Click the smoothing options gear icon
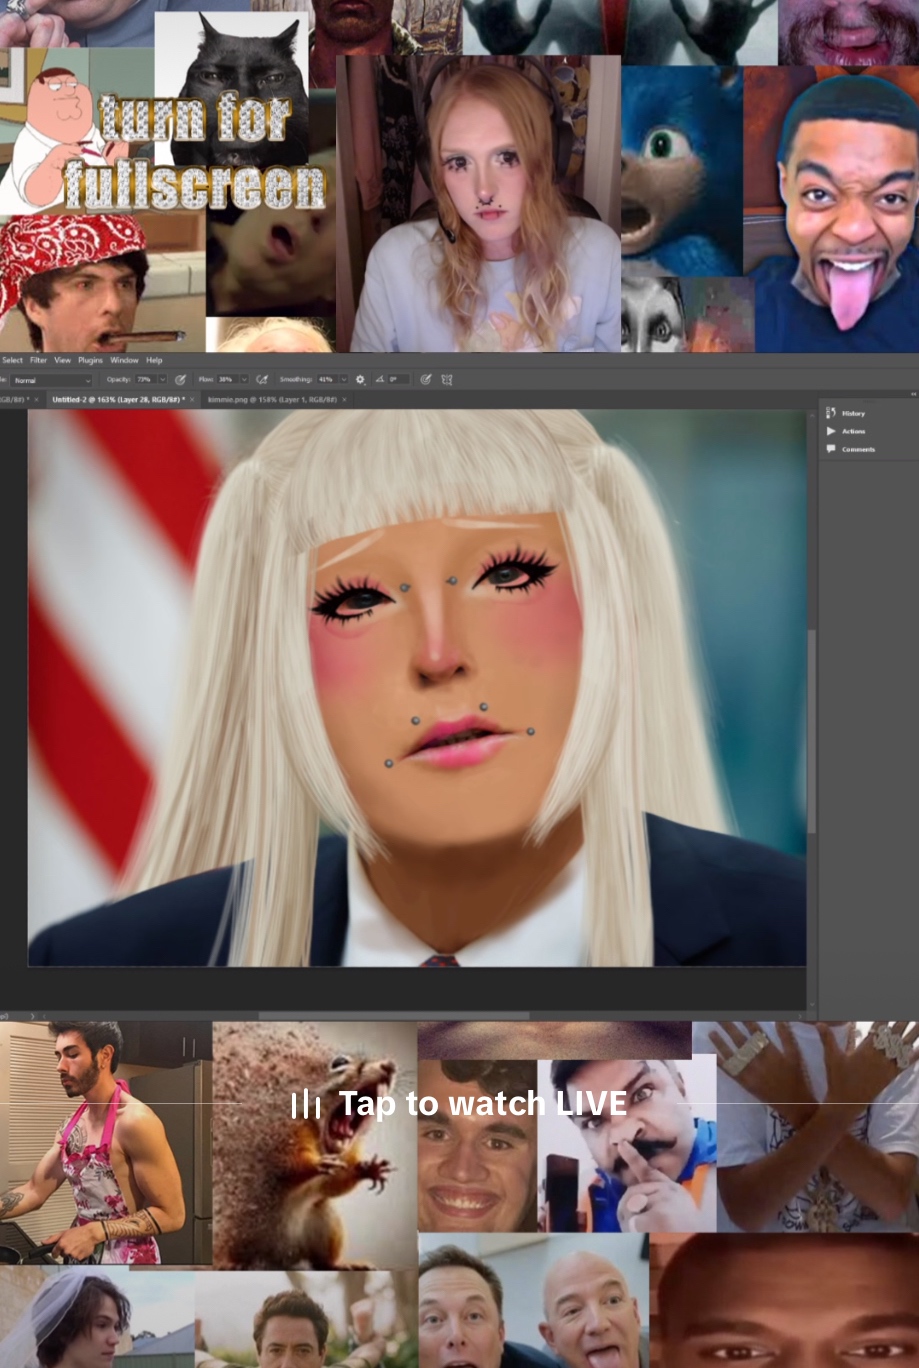The image size is (919, 1368). point(360,380)
